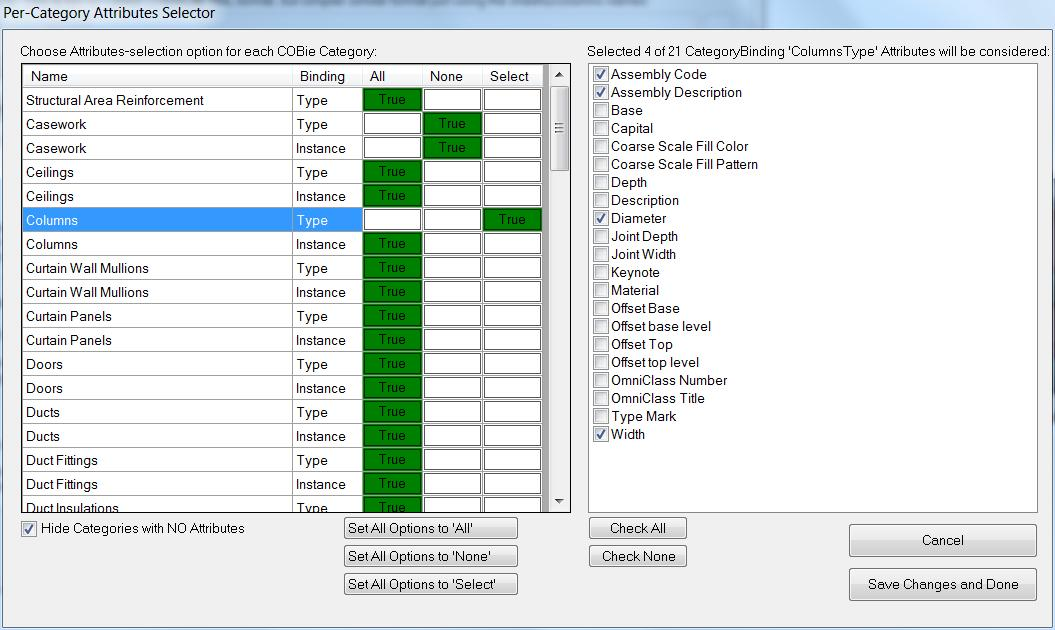
Task: Click None cell for Columns Type
Action: [x=452, y=220]
